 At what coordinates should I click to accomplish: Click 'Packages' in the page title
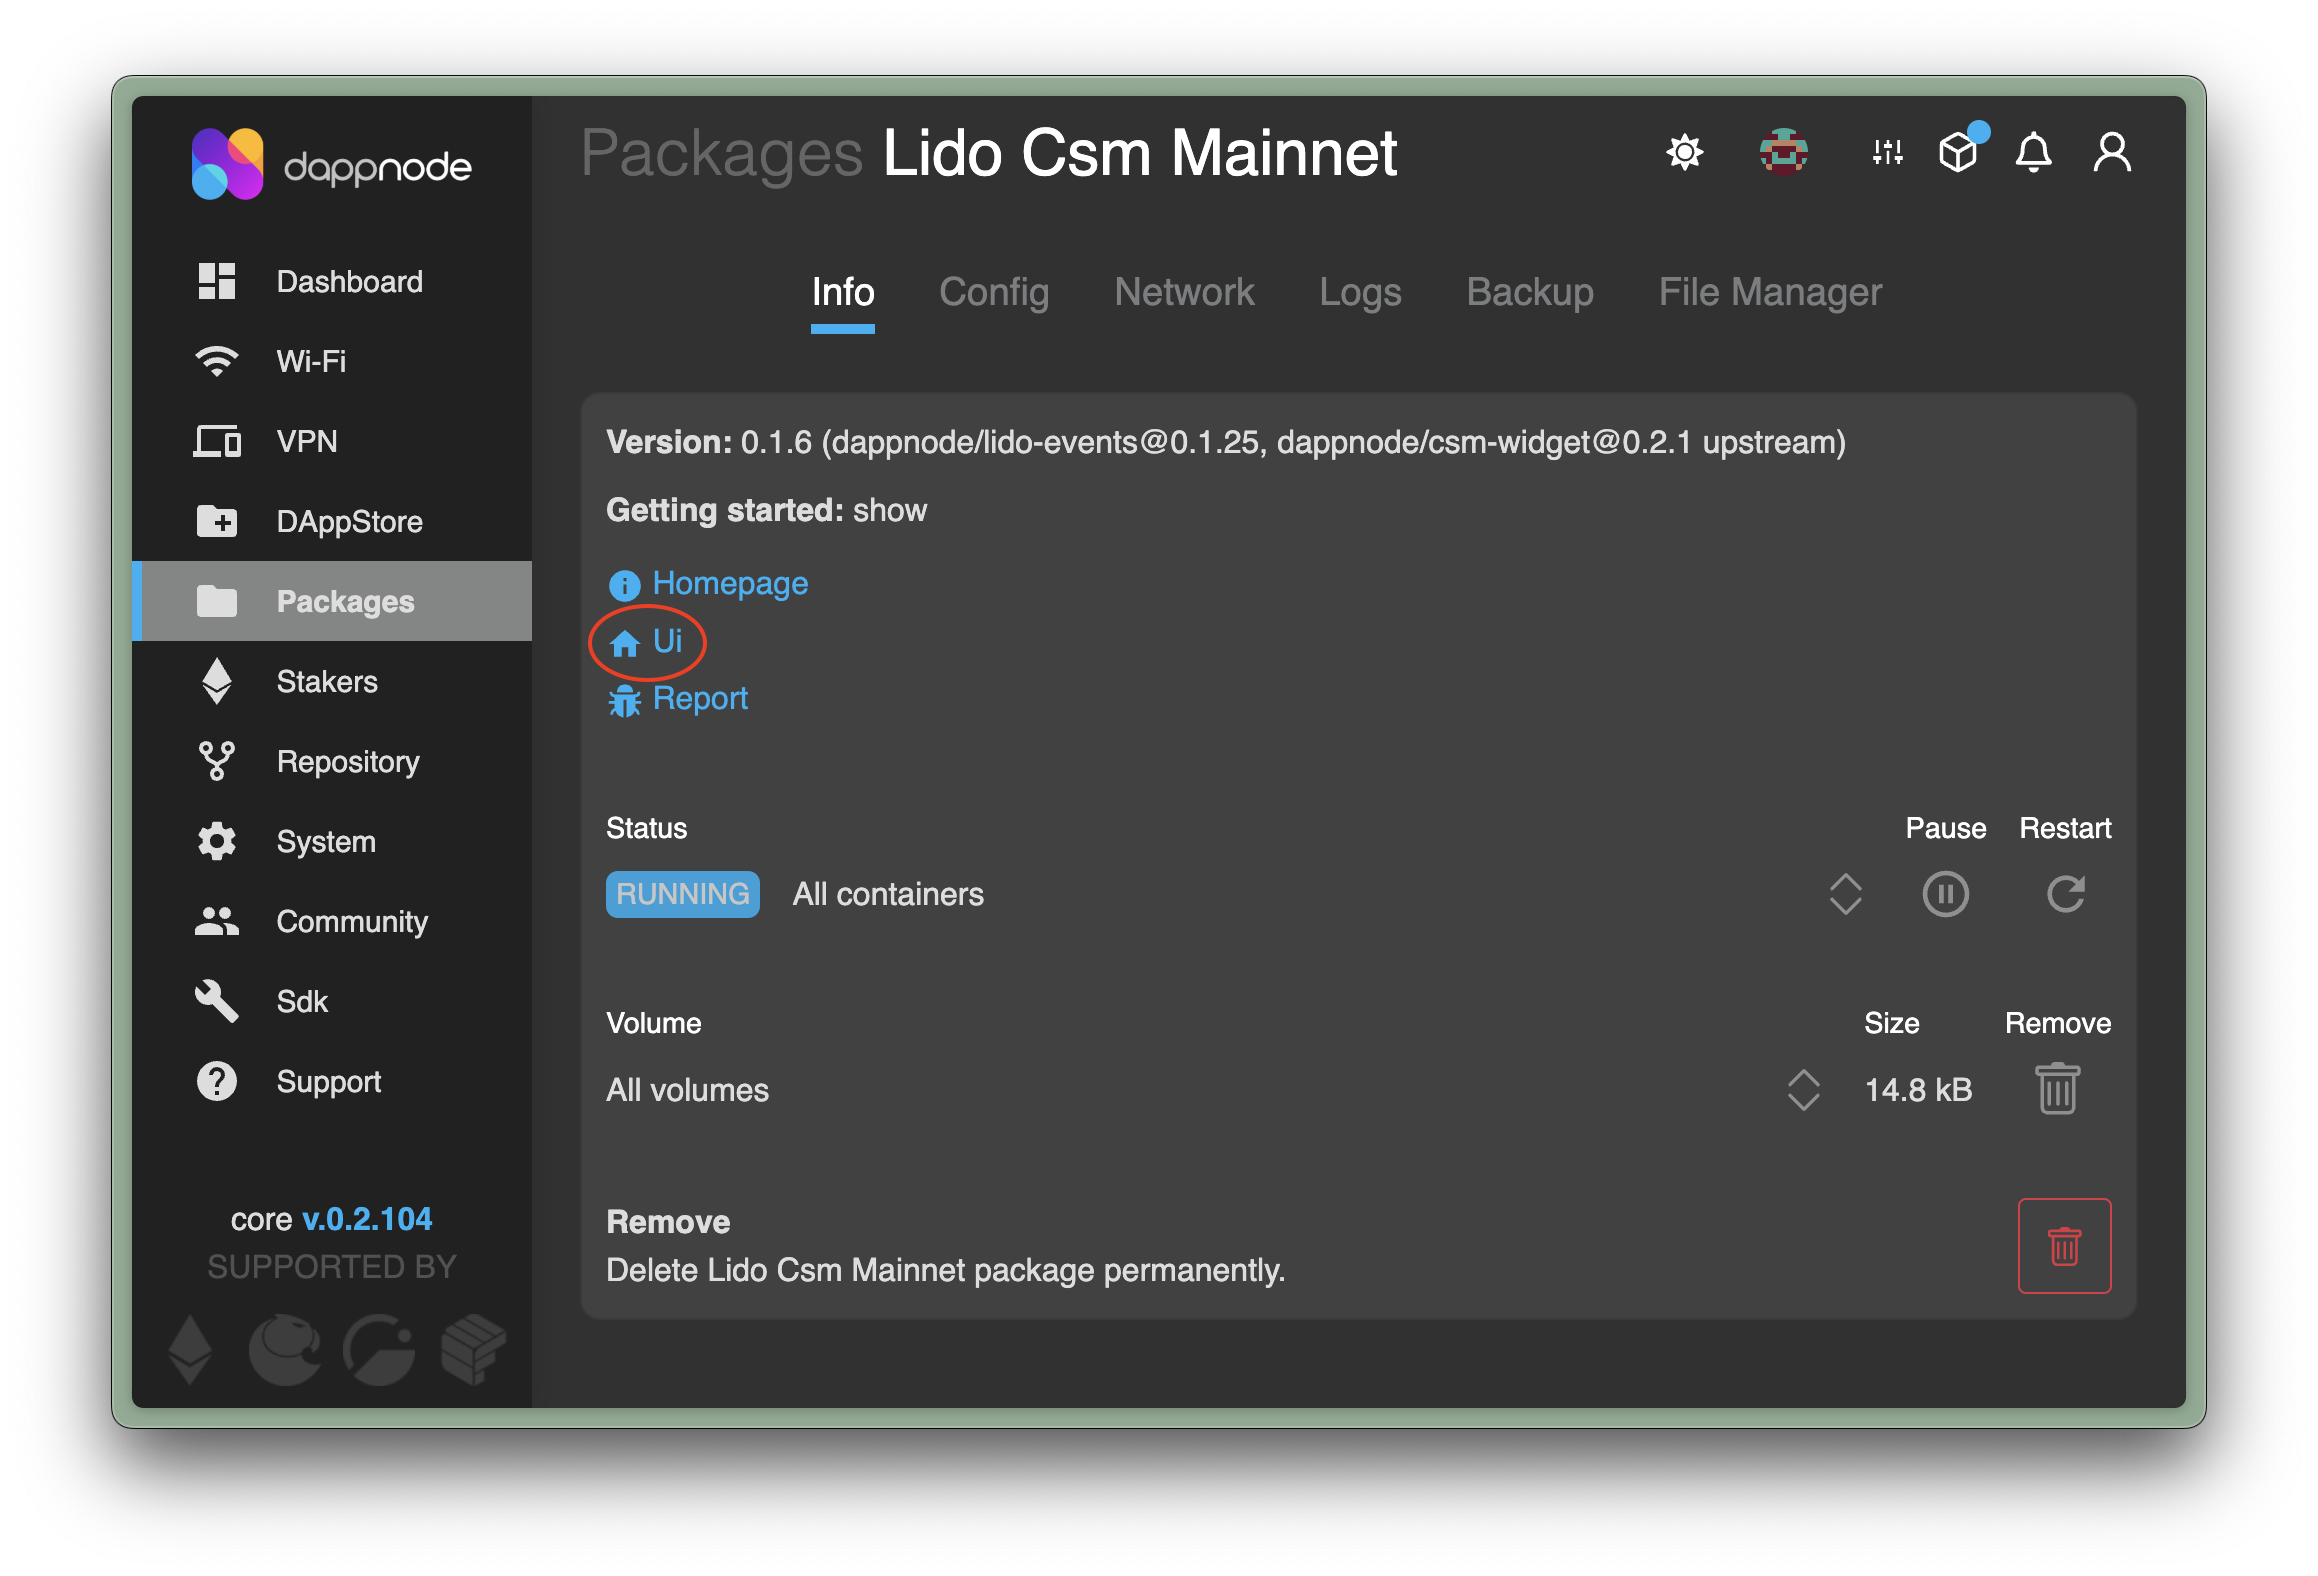click(721, 153)
